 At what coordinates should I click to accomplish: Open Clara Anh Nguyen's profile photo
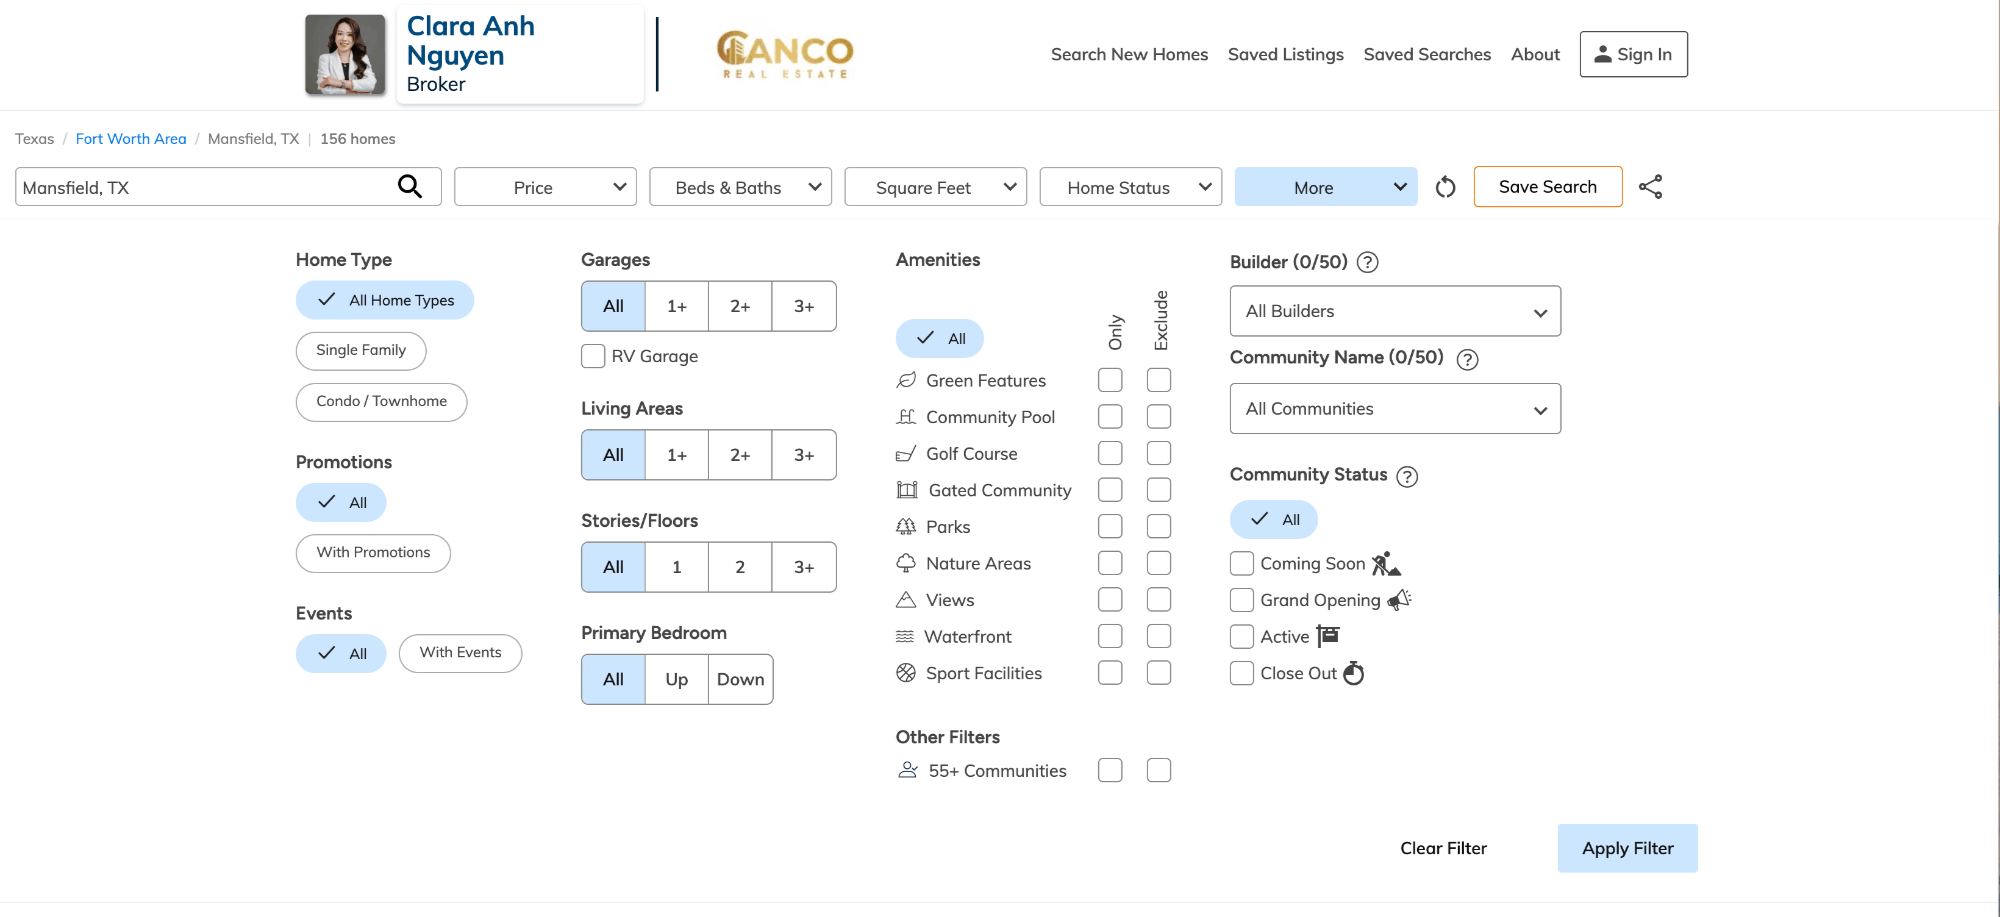pyautogui.click(x=345, y=54)
